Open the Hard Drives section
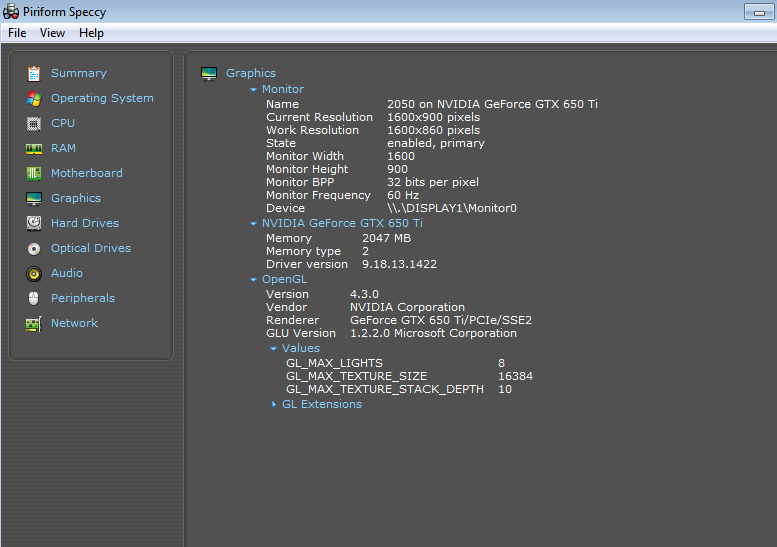The height and width of the screenshot is (547, 777). point(85,223)
